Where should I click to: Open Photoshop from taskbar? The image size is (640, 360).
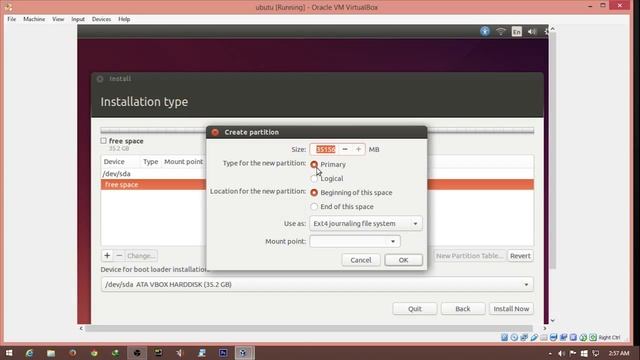point(223,353)
